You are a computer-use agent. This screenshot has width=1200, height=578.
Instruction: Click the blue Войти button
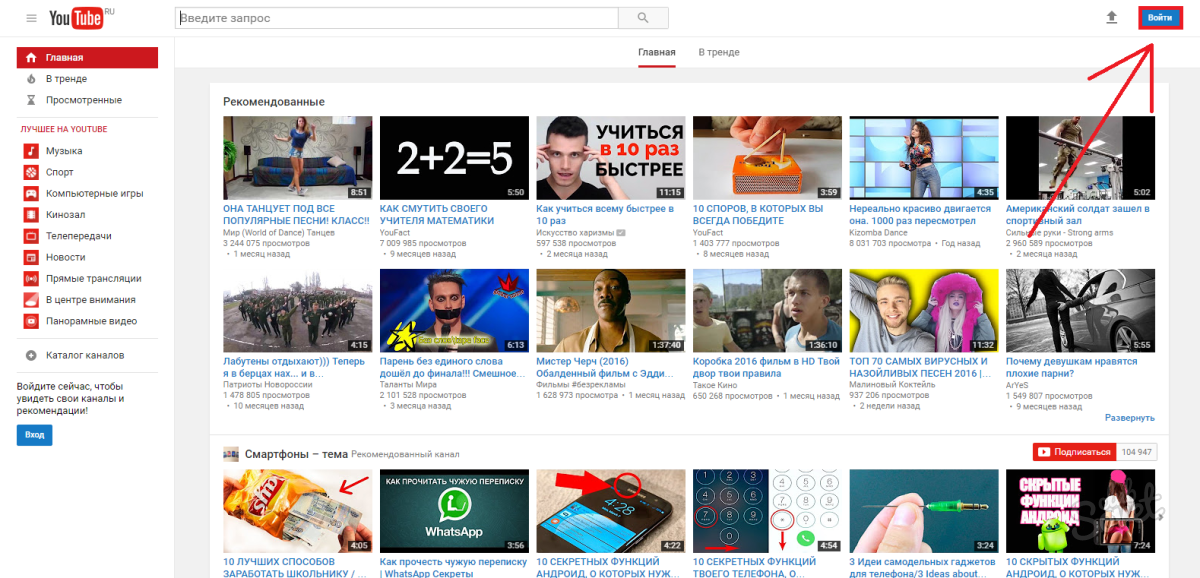tap(1160, 18)
